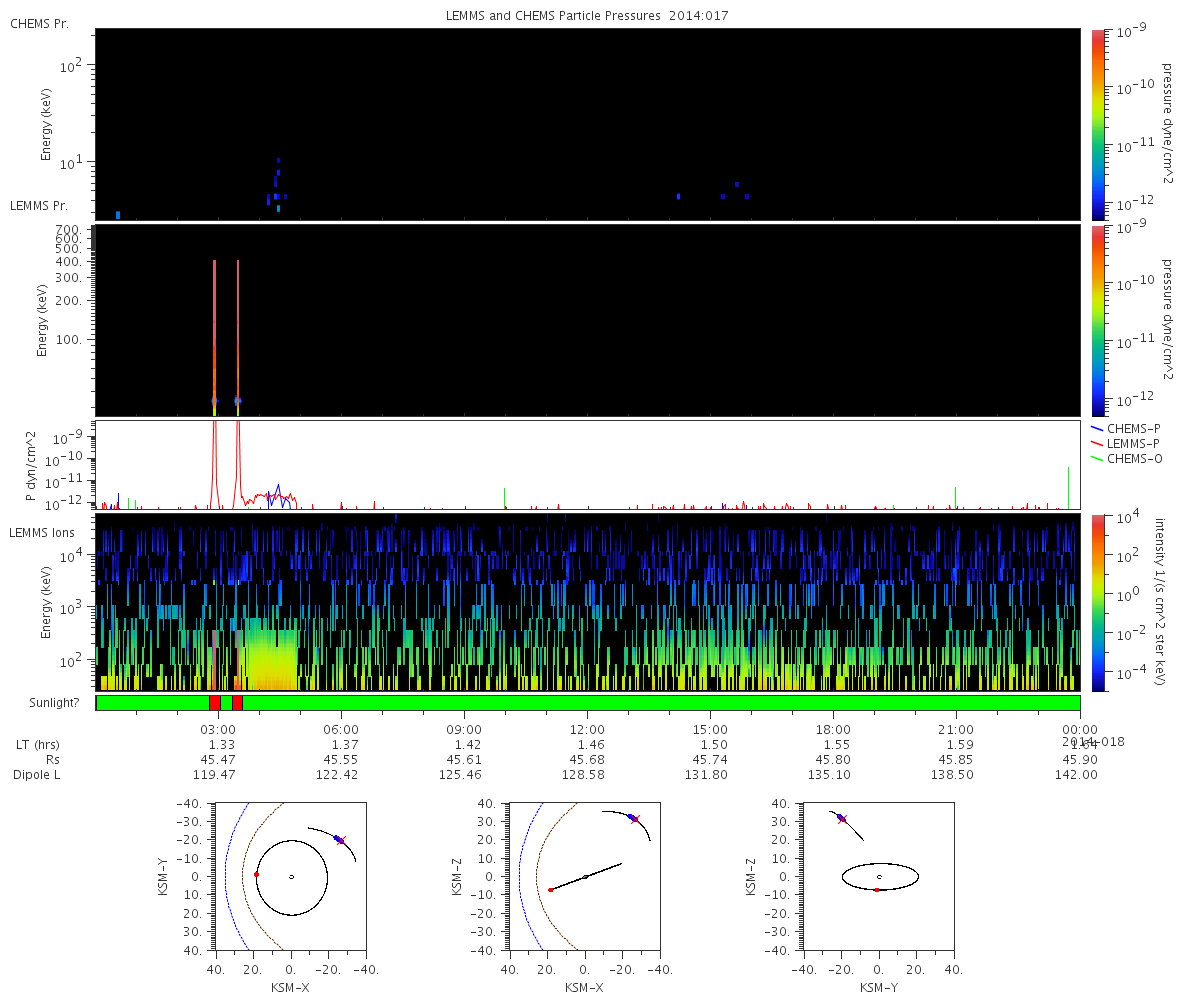Click the KSM-X versus KSM-Y orbit plot
Viewport: 1200px width, 1000px height.
pos(292,876)
